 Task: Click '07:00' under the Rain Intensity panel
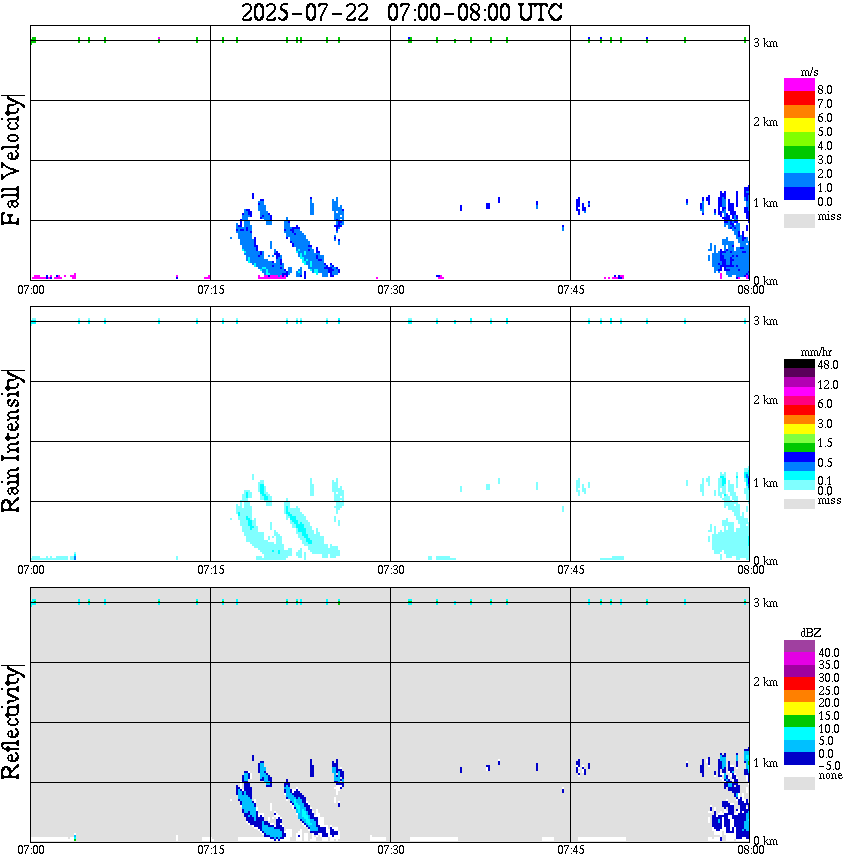pos(31,570)
